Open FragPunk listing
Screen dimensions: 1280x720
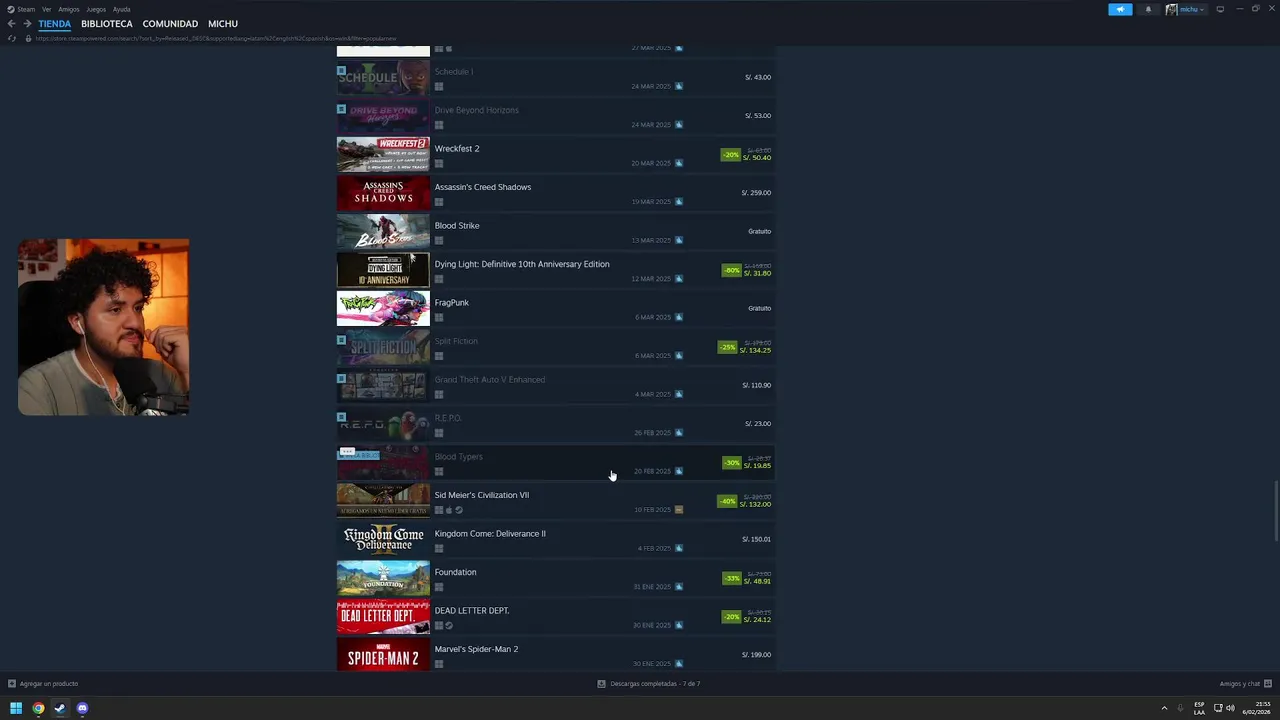click(556, 309)
